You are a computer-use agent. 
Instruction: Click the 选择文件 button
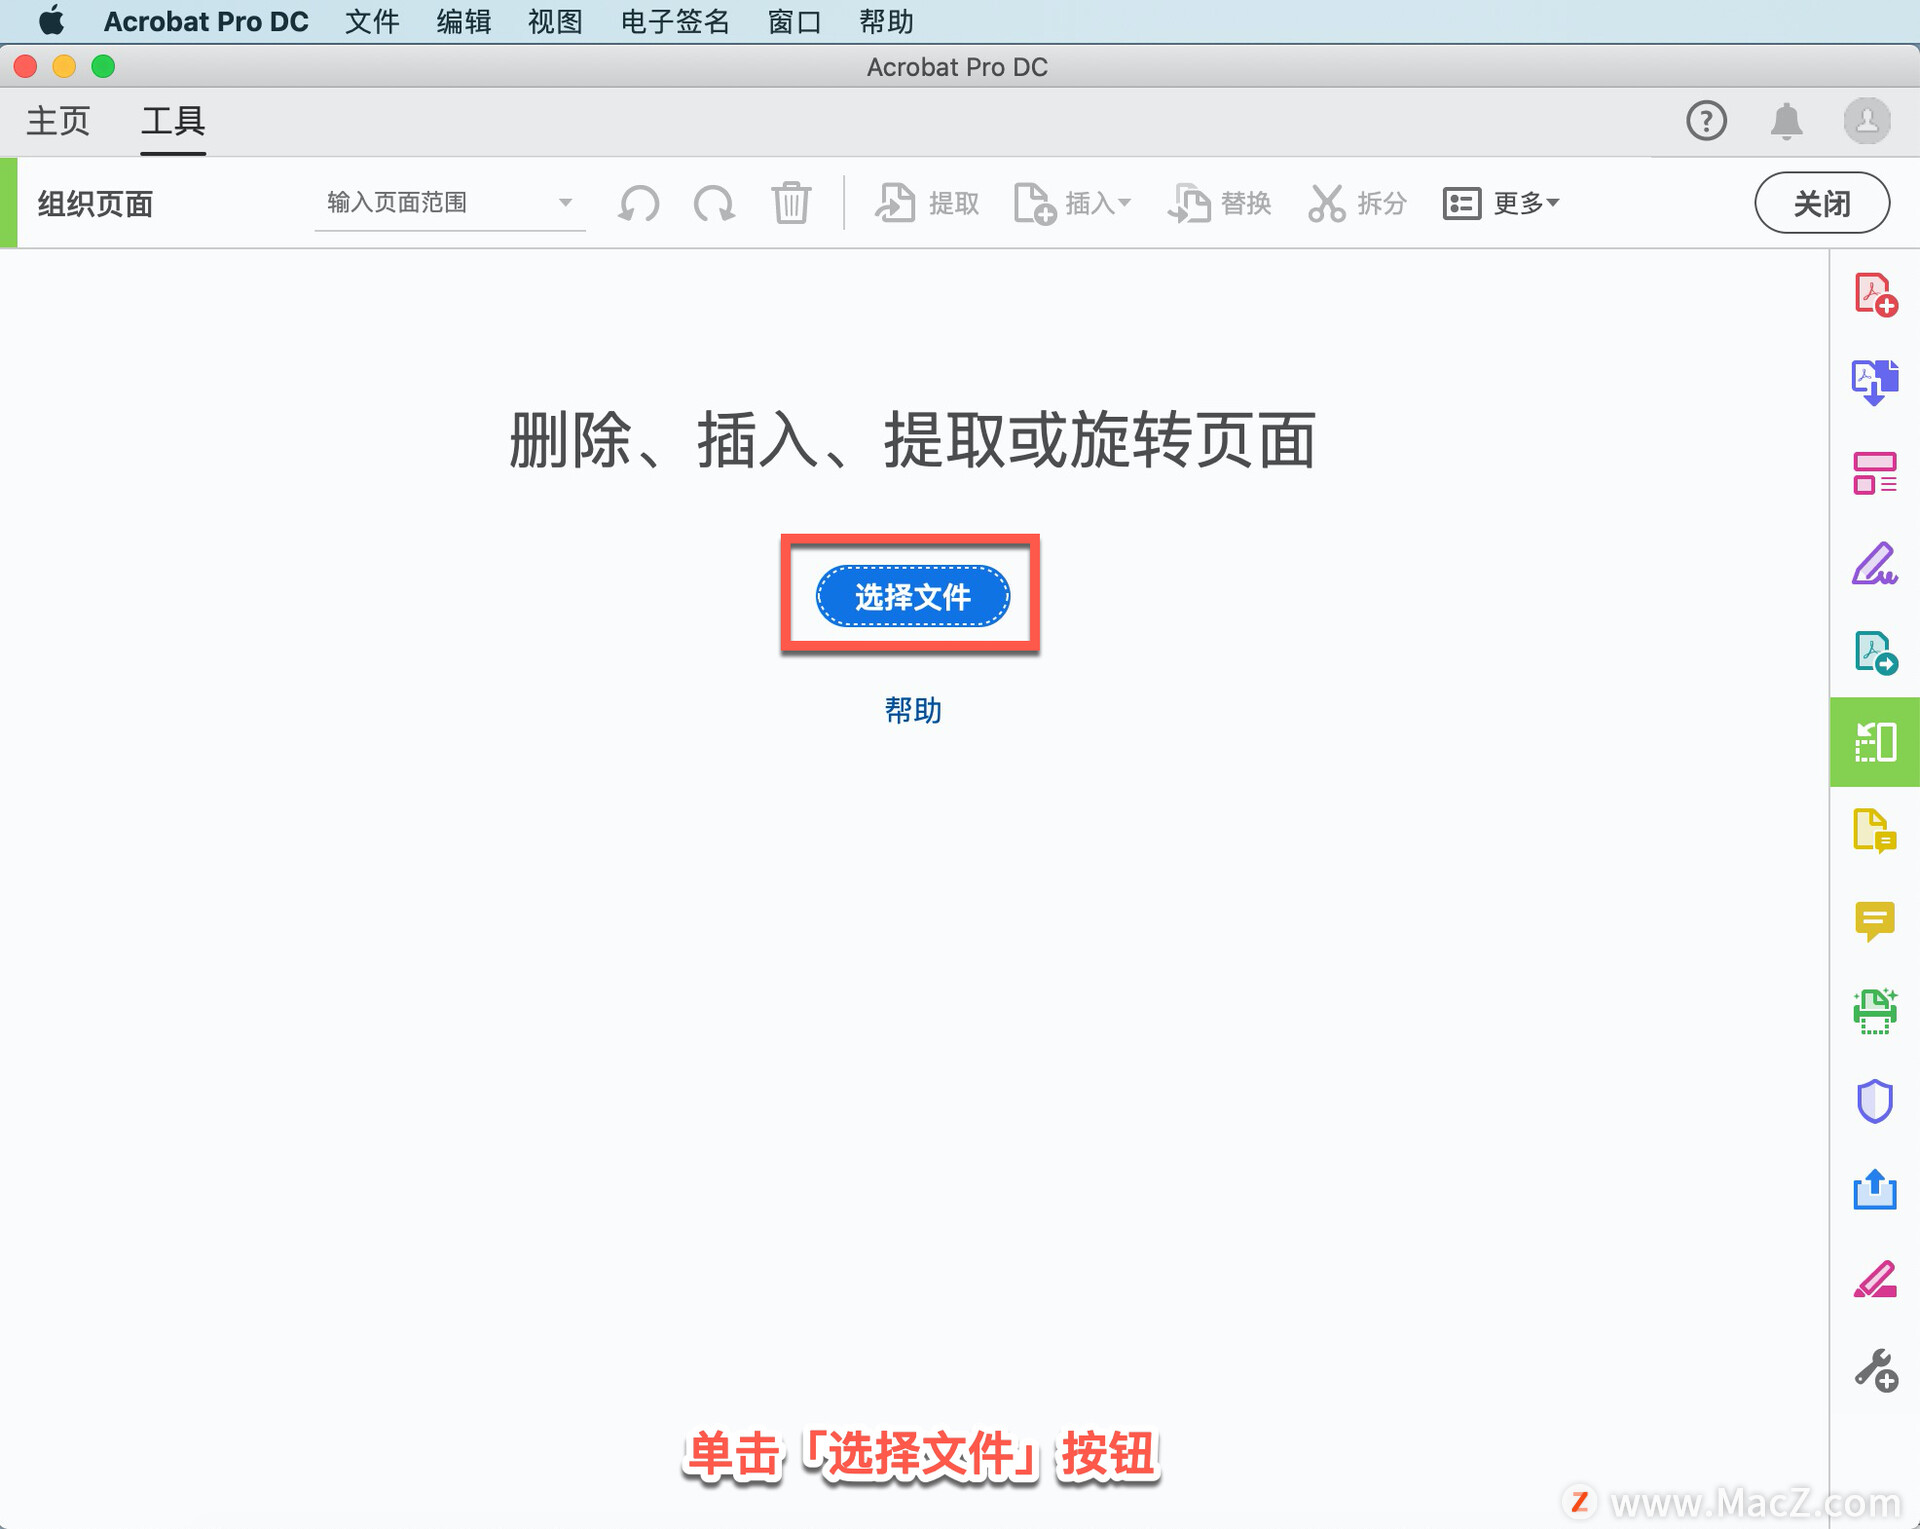pos(912,597)
